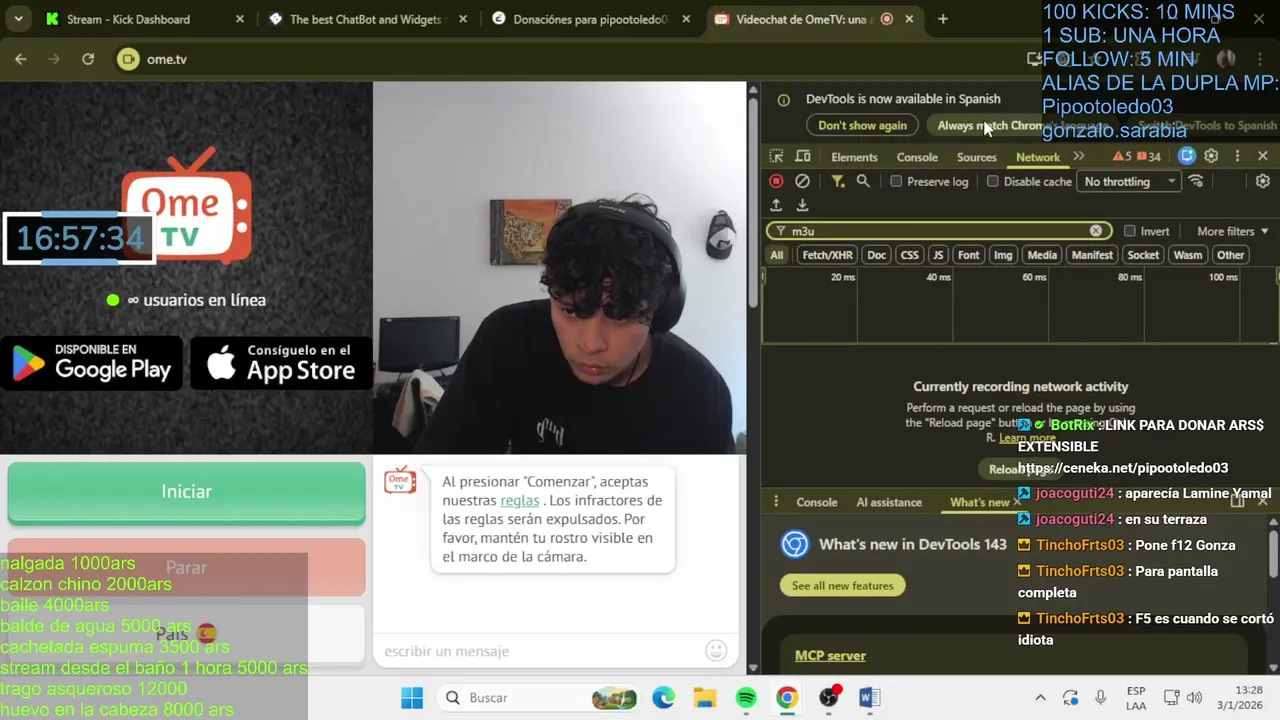Open the País country selector

186,633
